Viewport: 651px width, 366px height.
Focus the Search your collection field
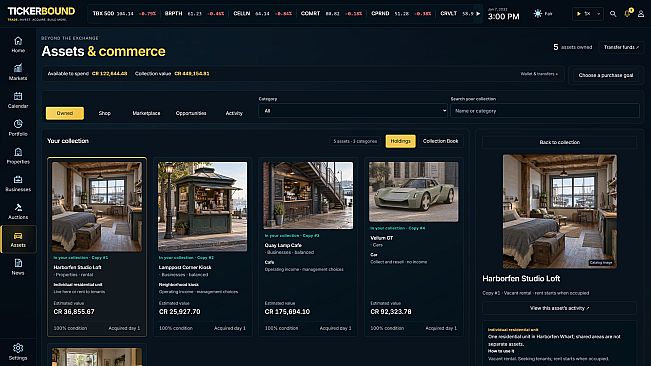tap(545, 111)
